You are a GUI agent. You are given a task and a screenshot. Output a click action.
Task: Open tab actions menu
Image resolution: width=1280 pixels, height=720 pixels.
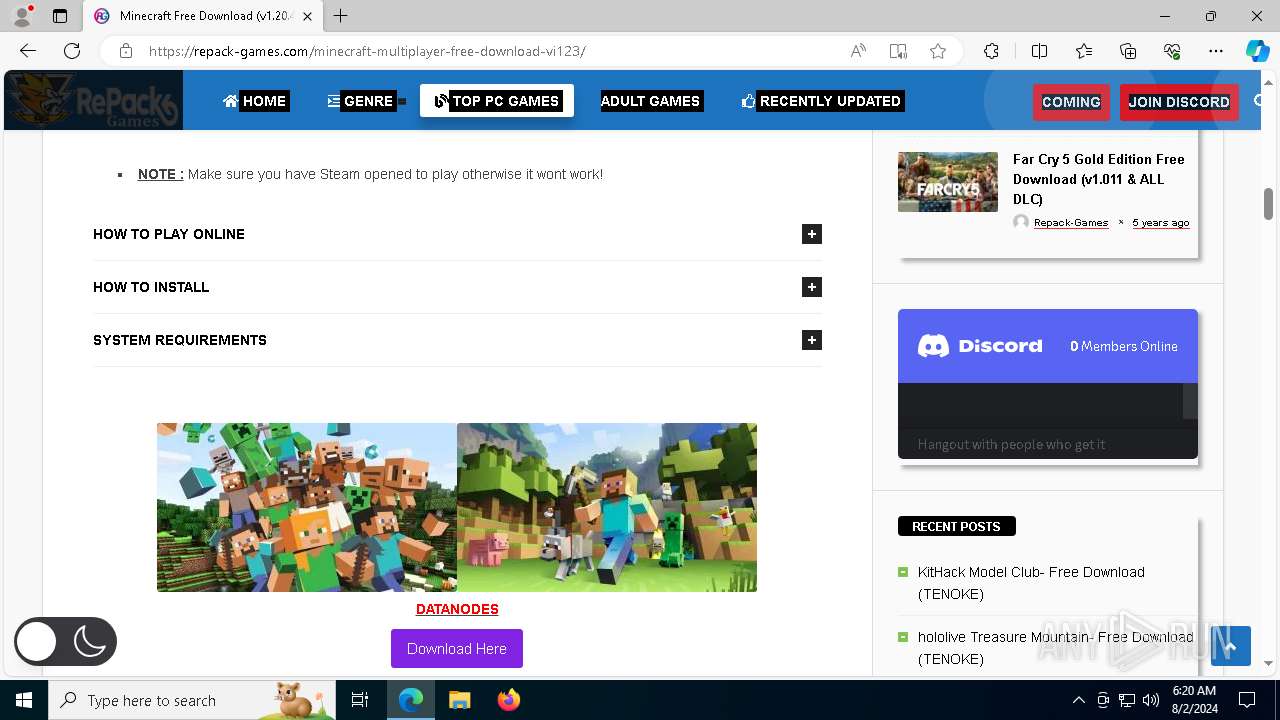pyautogui.click(x=60, y=16)
